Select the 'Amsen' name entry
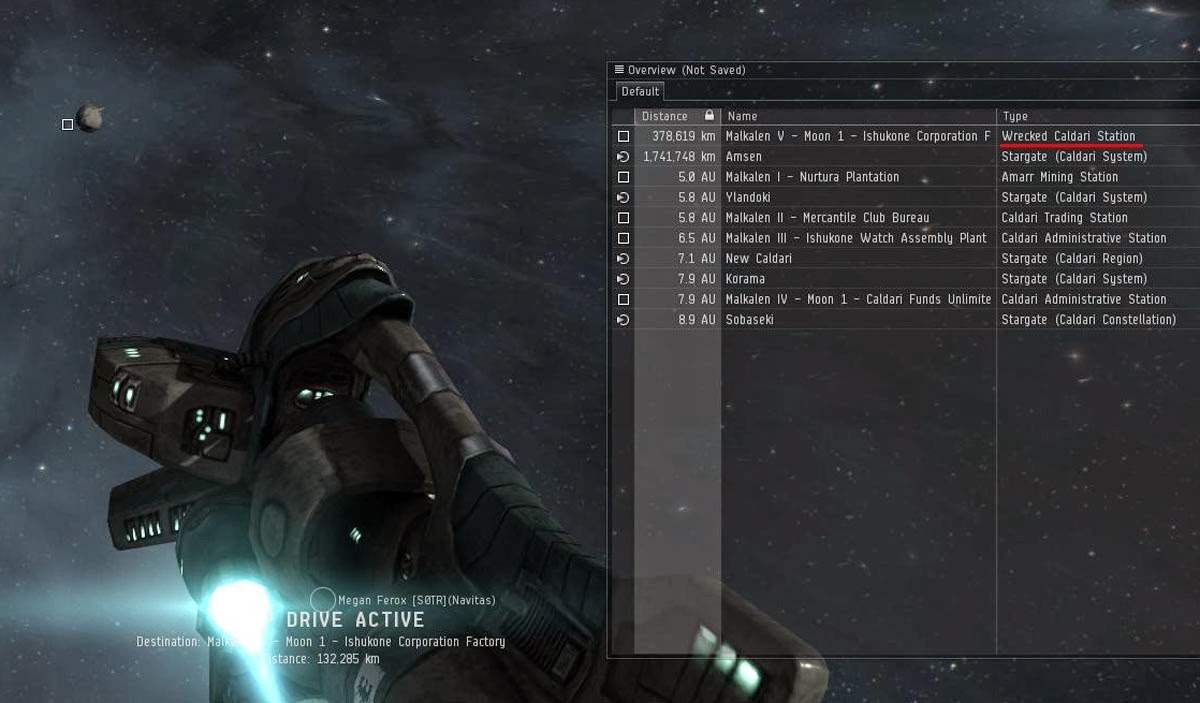This screenshot has width=1200, height=703. point(743,157)
